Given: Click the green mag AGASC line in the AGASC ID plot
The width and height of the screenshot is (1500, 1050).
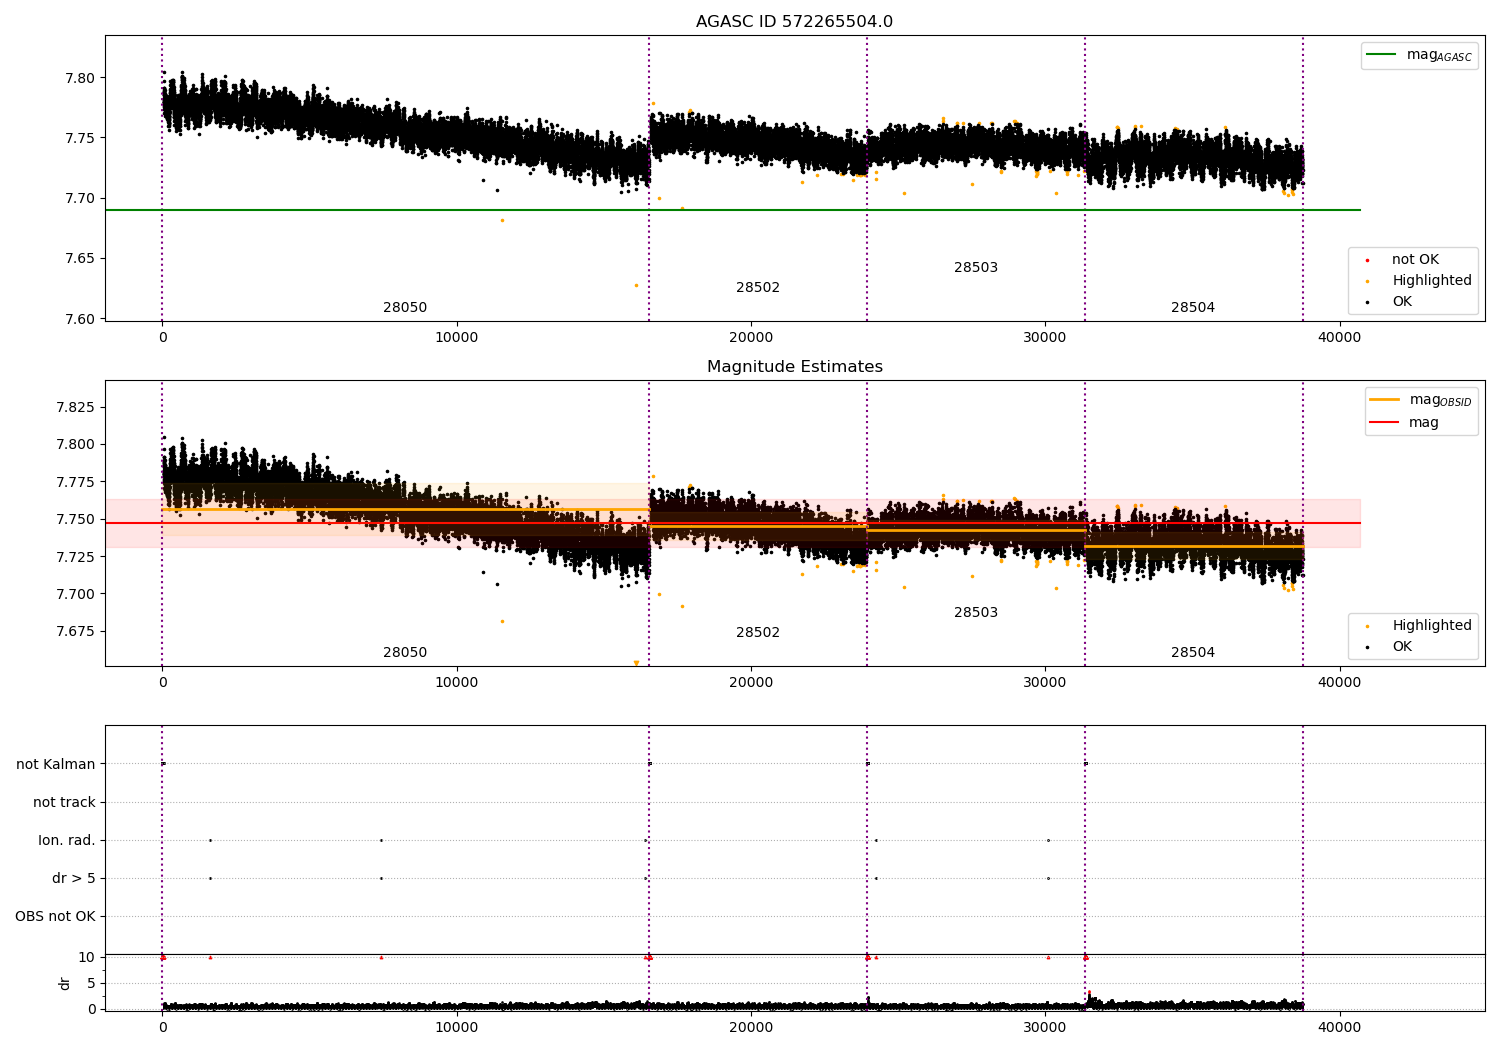Looking at the screenshot, I should point(732,210).
